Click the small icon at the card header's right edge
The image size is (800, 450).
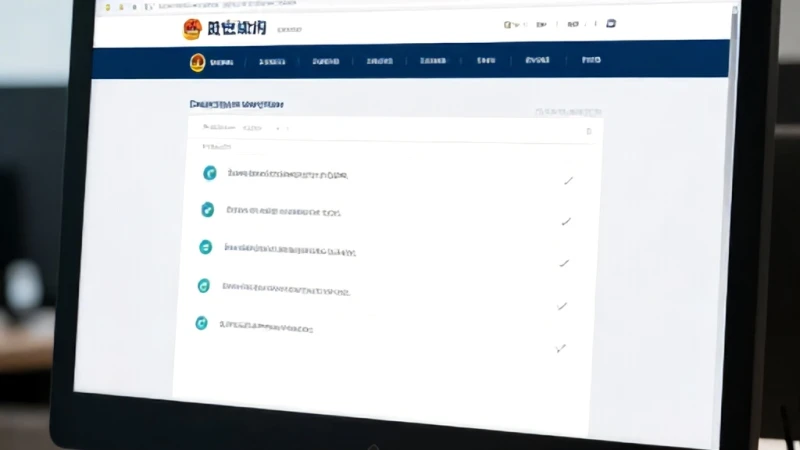click(589, 131)
